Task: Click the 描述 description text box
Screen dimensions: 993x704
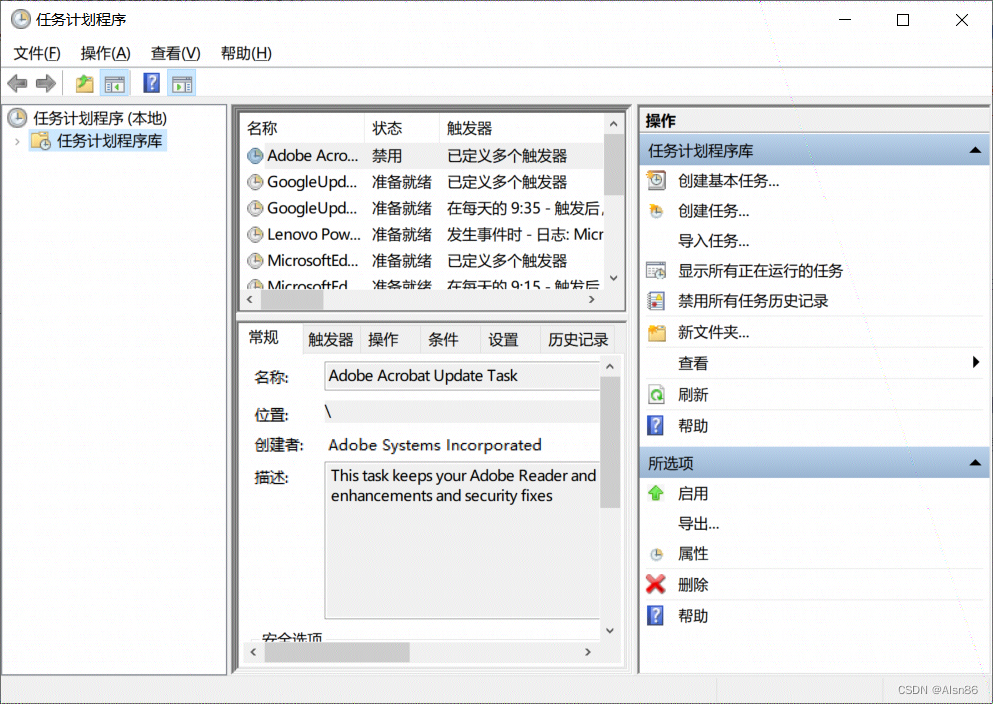Action: click(x=462, y=540)
